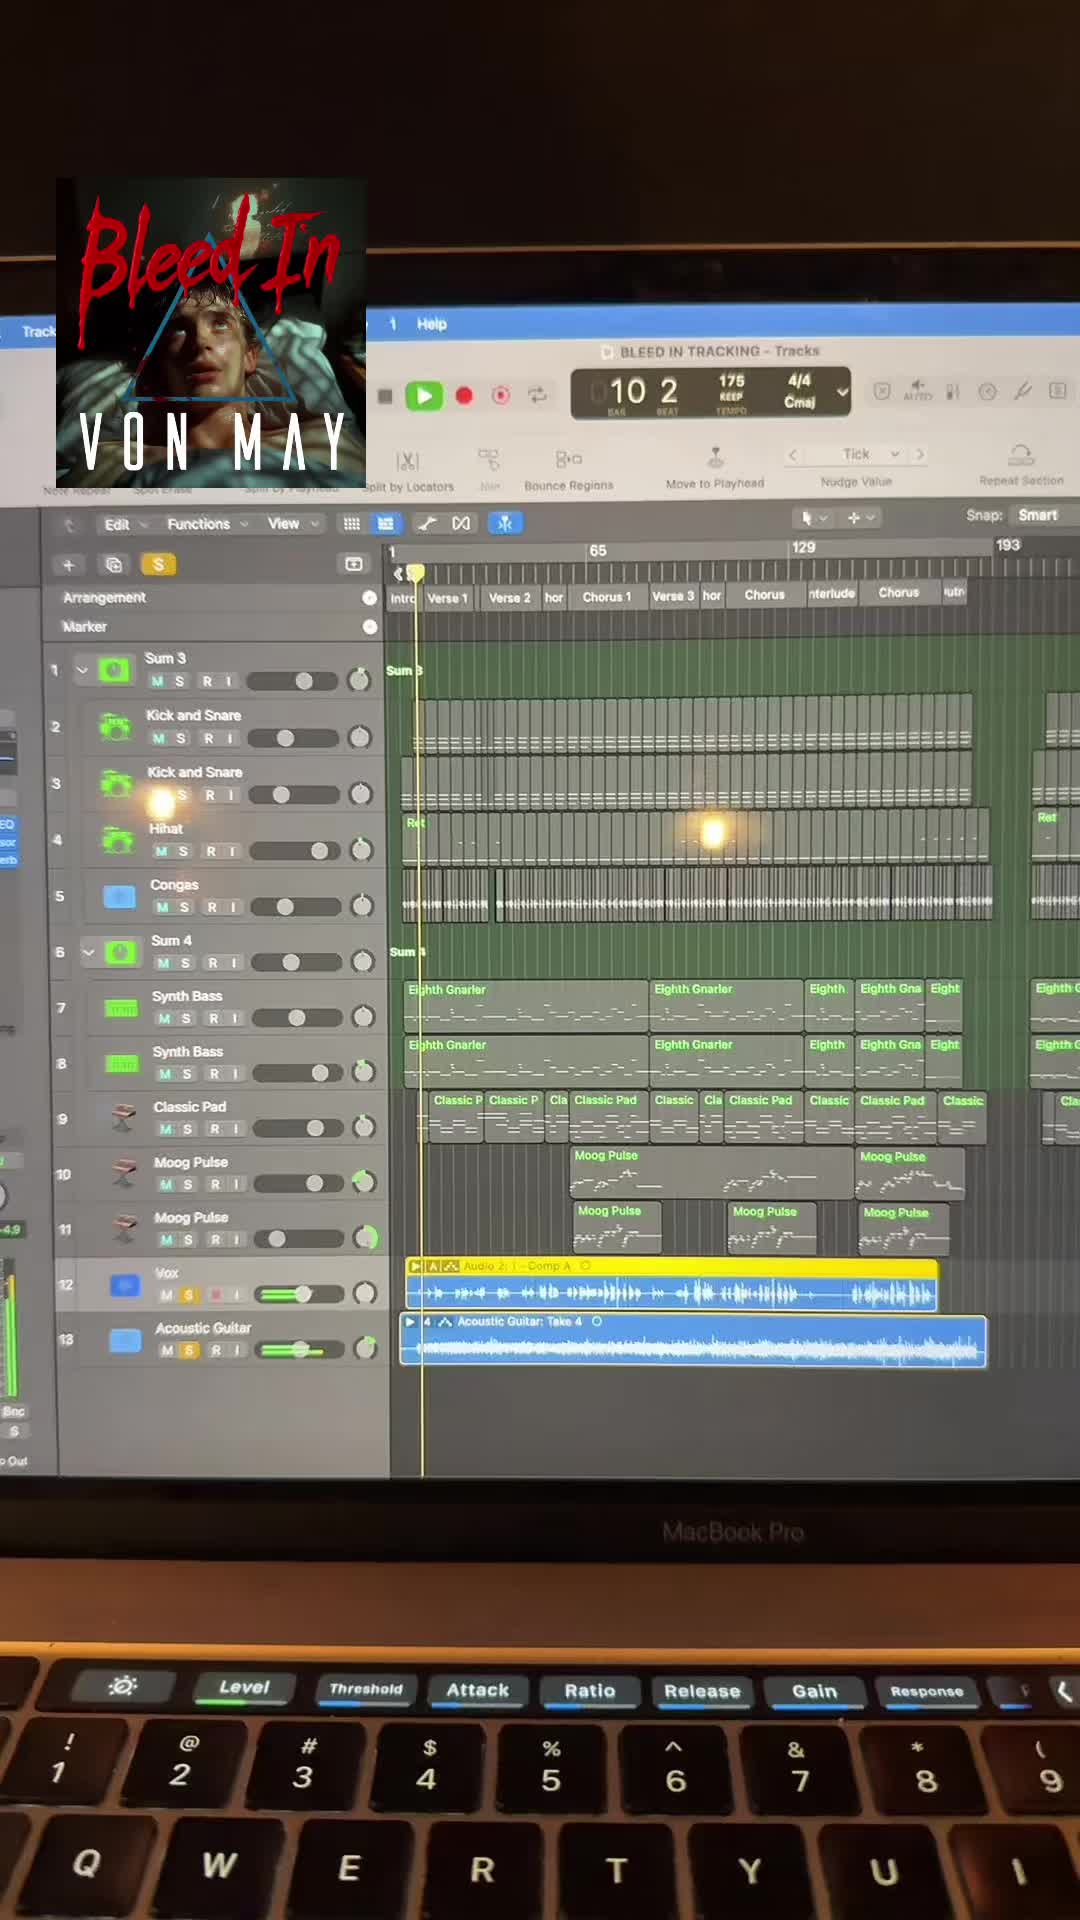Click the Stop transport button
1080x1920 pixels.
click(x=385, y=397)
